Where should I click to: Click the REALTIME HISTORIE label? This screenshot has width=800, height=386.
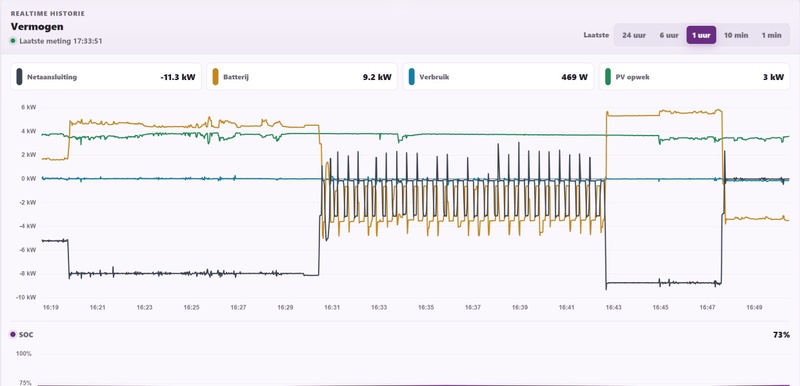click(47, 14)
